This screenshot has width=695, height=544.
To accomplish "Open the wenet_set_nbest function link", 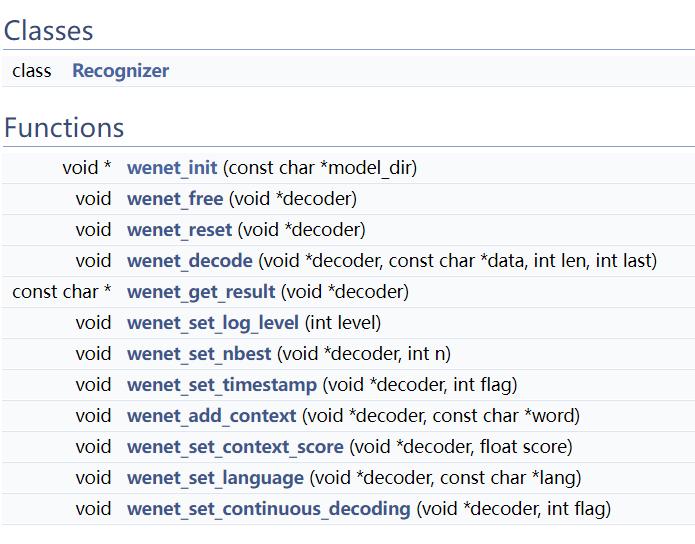I will point(199,354).
